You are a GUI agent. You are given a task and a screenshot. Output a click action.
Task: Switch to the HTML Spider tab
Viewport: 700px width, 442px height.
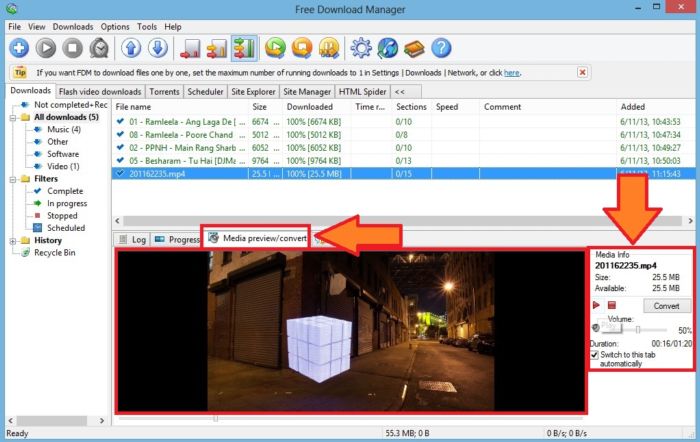pyautogui.click(x=362, y=92)
